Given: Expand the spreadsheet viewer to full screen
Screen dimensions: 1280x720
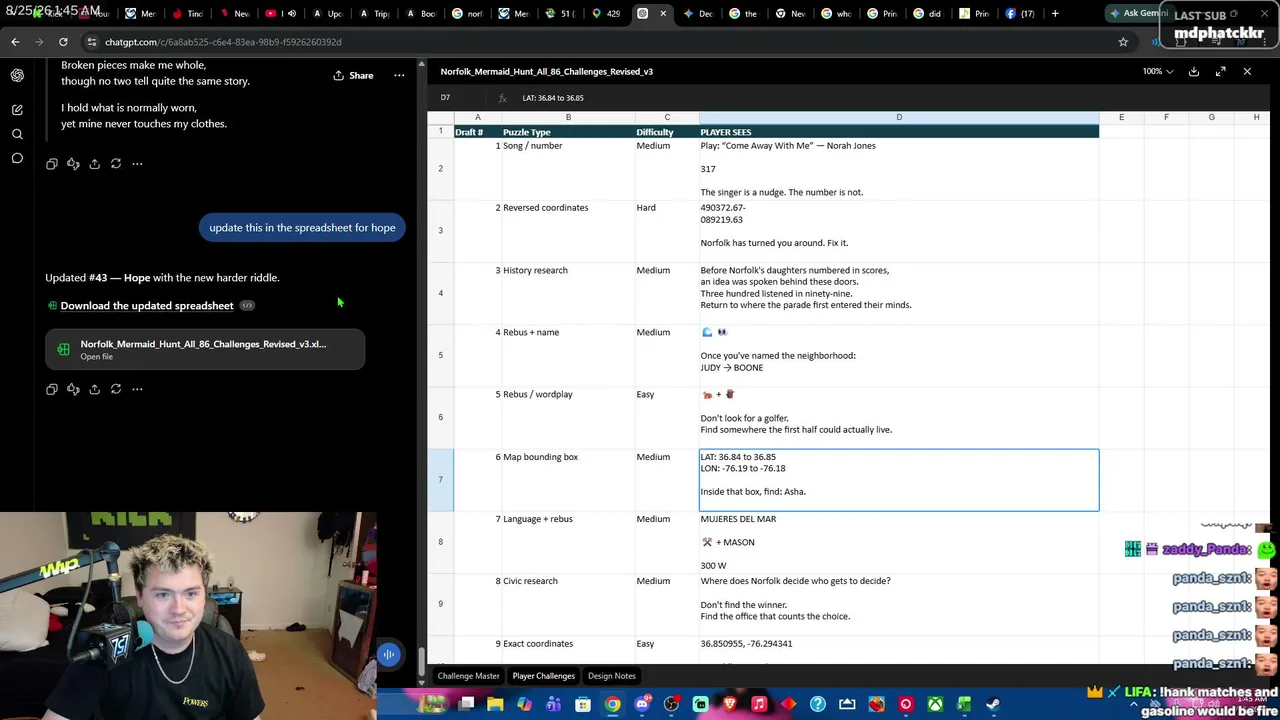Looking at the screenshot, I should click(1221, 72).
